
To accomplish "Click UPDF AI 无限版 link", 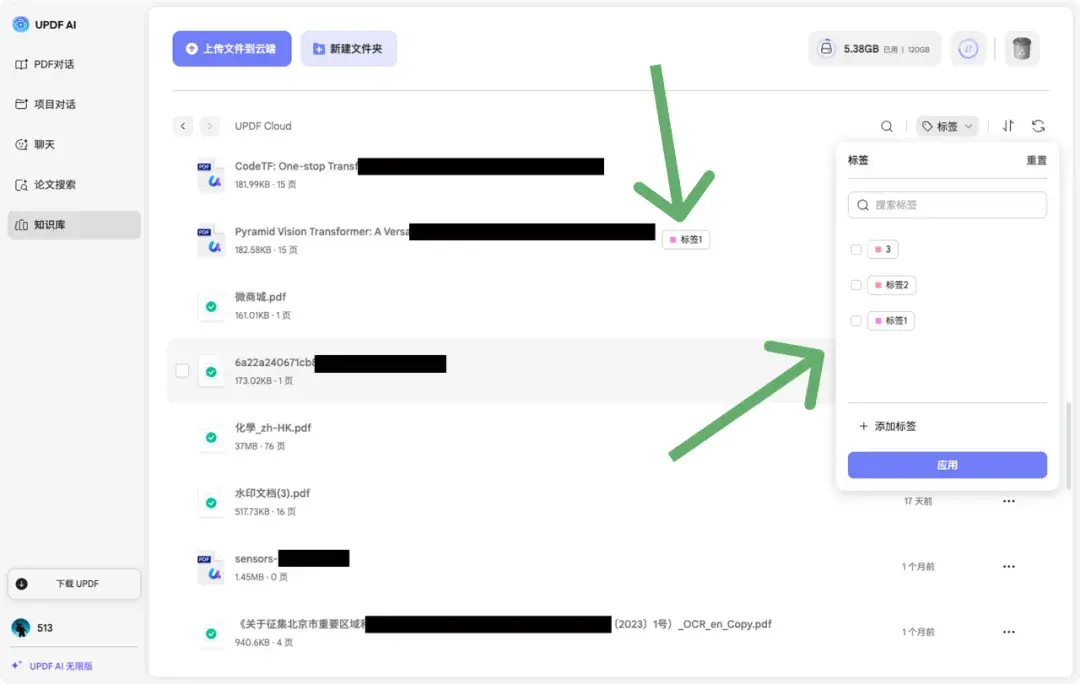I will pyautogui.click(x=52, y=666).
